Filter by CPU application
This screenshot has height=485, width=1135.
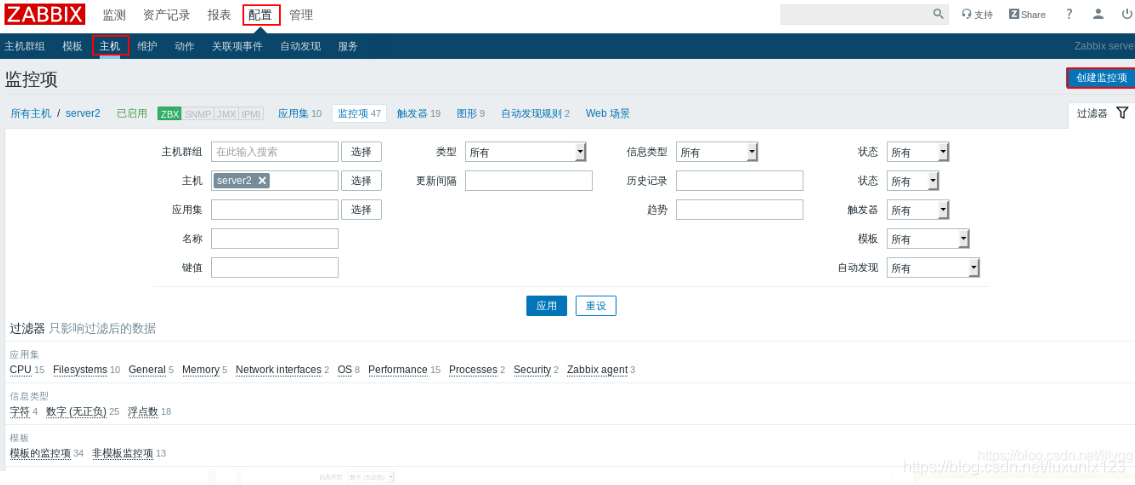coord(20,370)
